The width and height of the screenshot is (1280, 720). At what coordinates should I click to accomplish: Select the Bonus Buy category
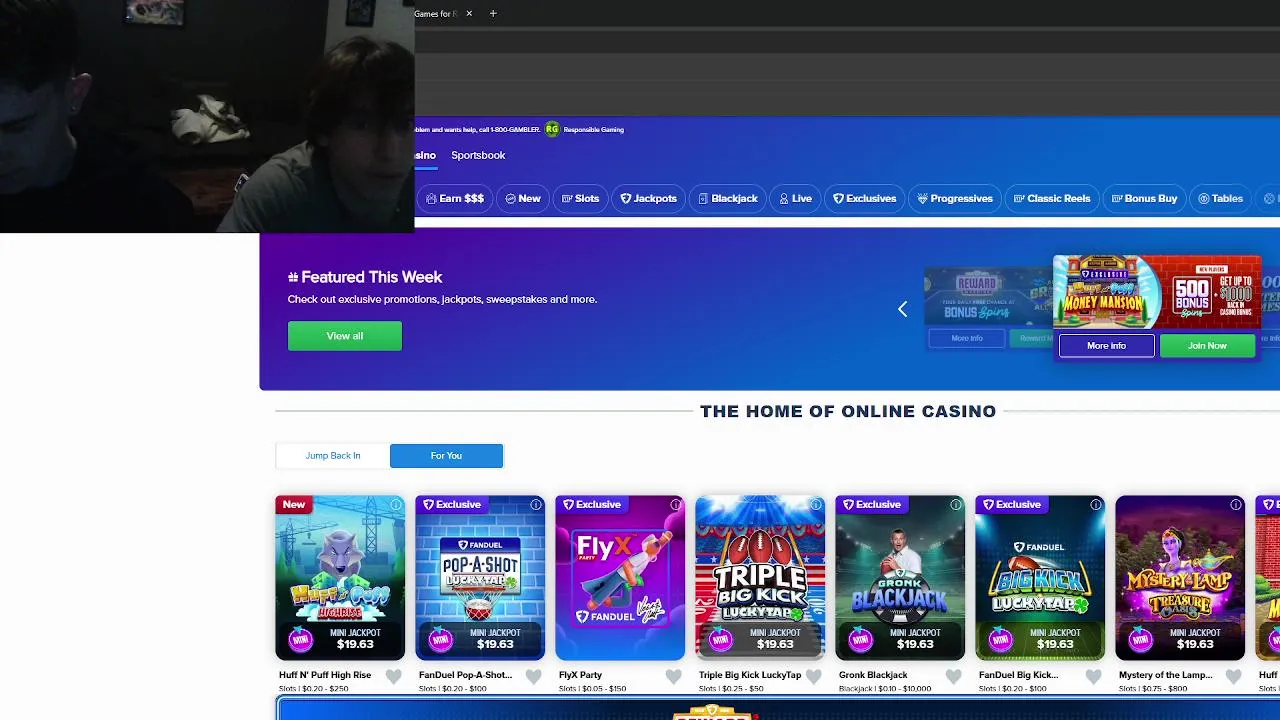(1144, 198)
